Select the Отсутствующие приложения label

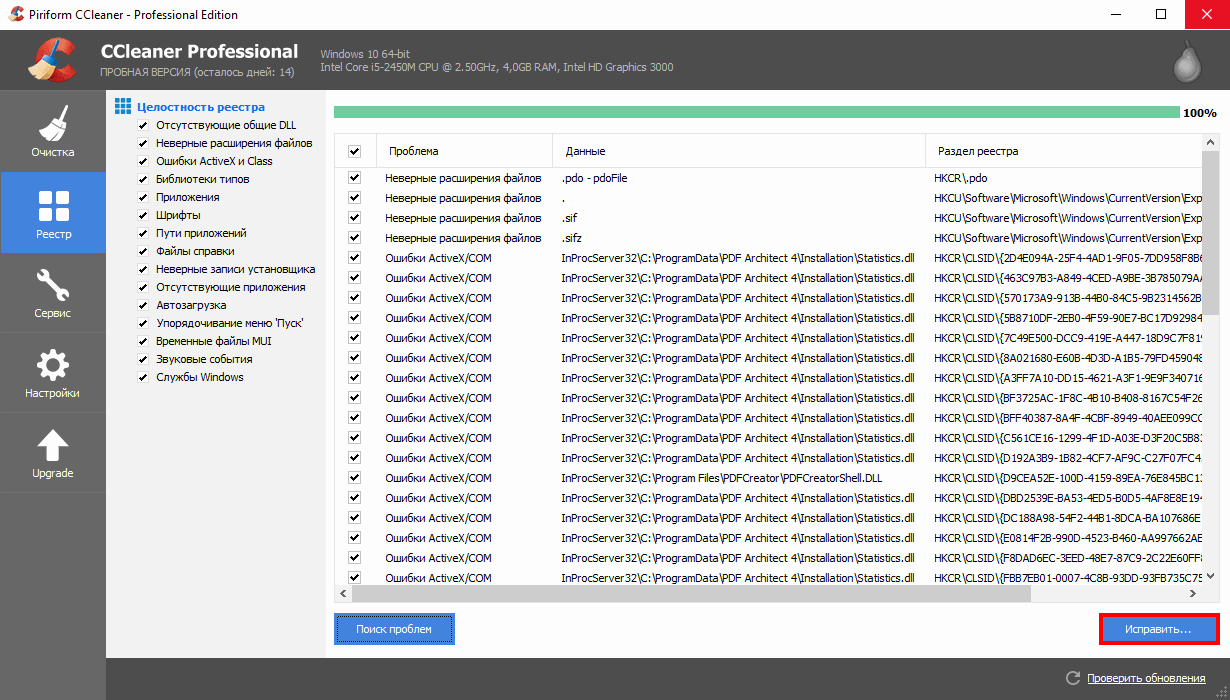click(230, 287)
